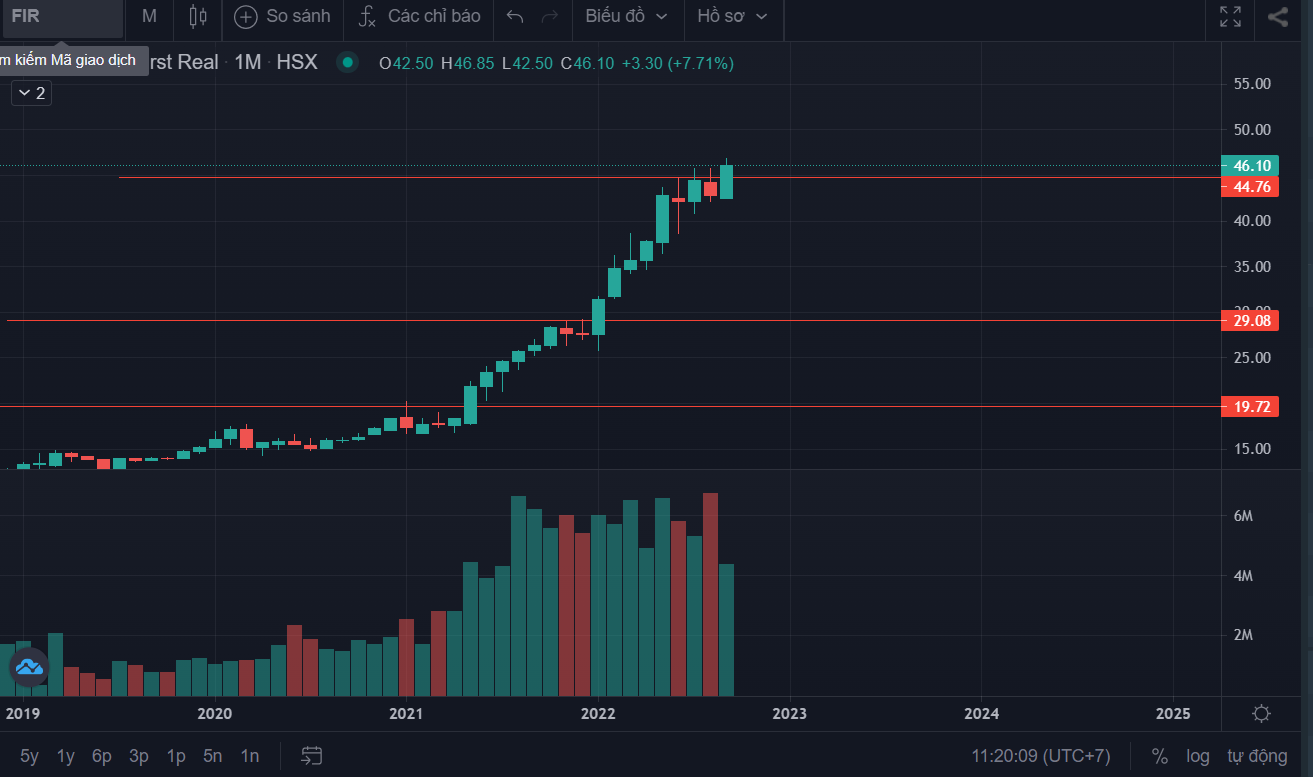
Task: Click the 46.10 current price label
Action: (1251, 166)
